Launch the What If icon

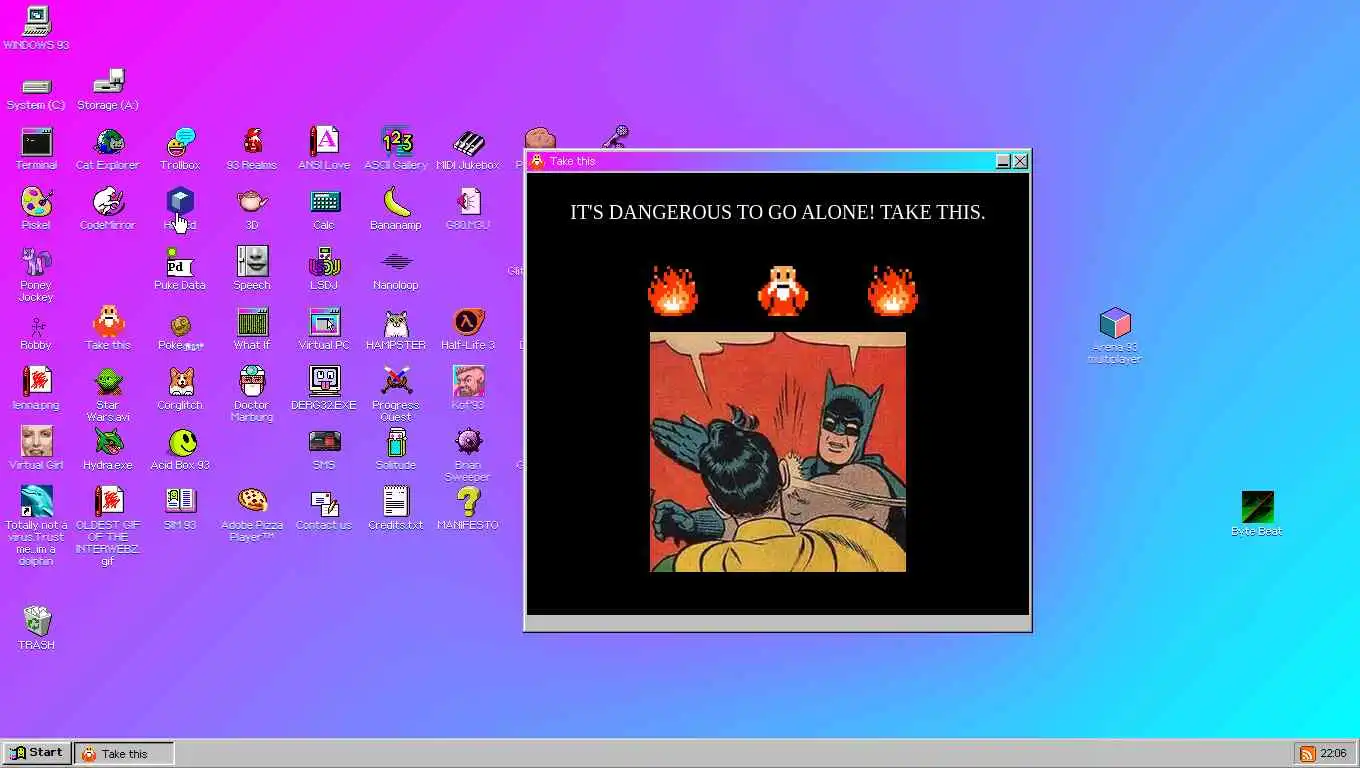coord(252,329)
